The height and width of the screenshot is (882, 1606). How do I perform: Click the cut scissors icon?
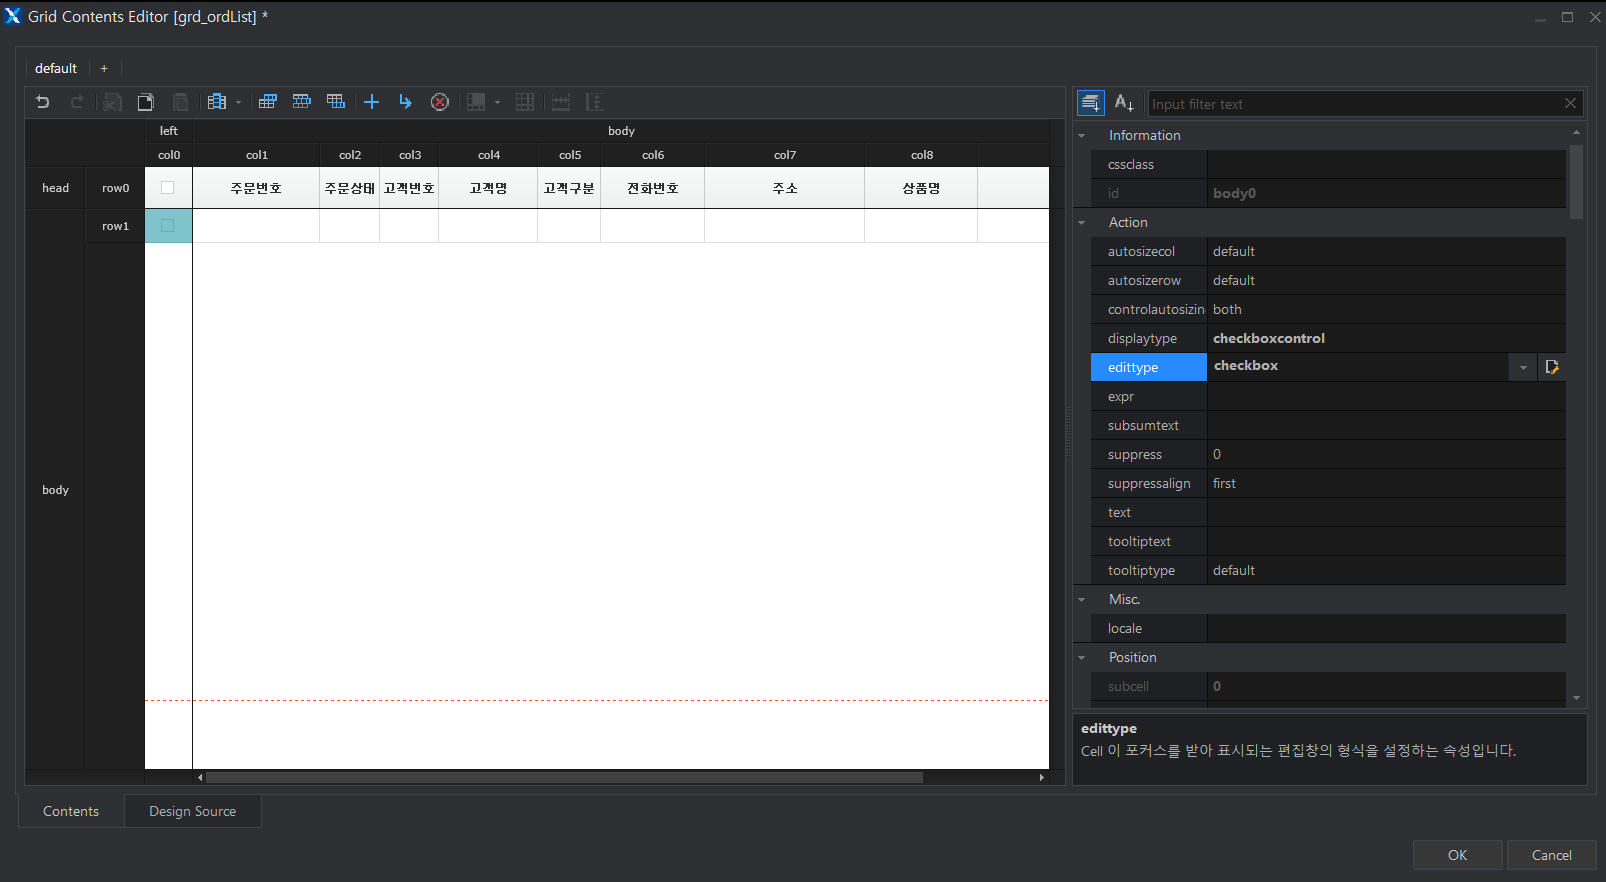point(113,102)
